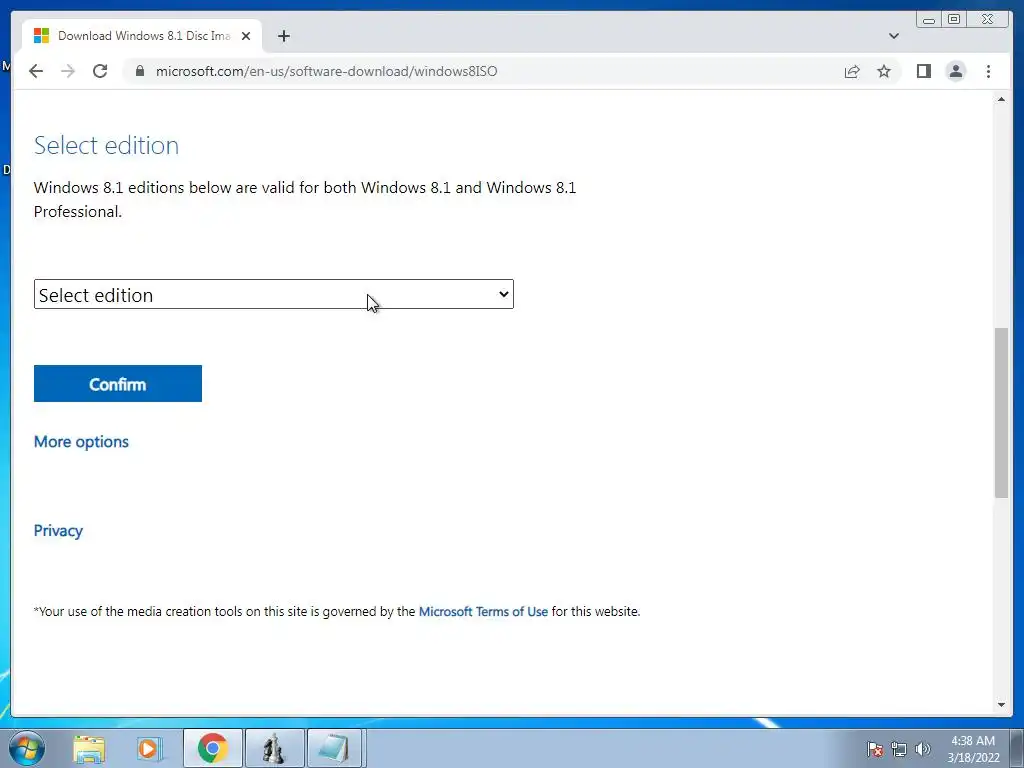
Task: Open a new browser tab
Action: [283, 36]
